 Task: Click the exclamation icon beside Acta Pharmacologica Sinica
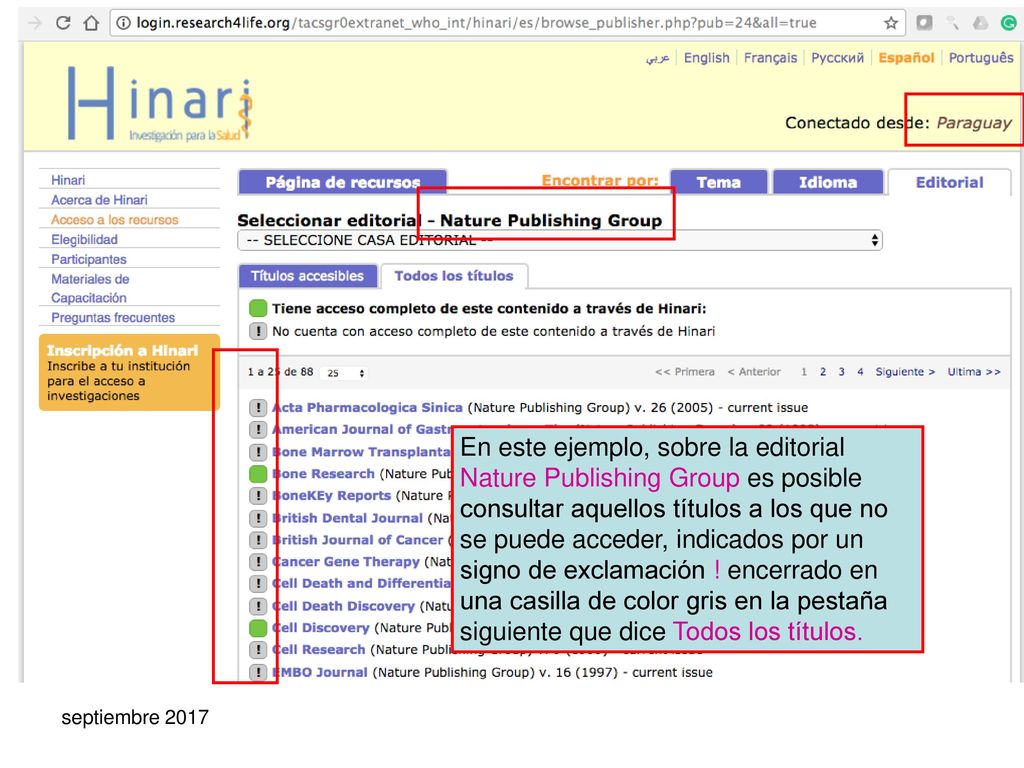[x=258, y=408]
